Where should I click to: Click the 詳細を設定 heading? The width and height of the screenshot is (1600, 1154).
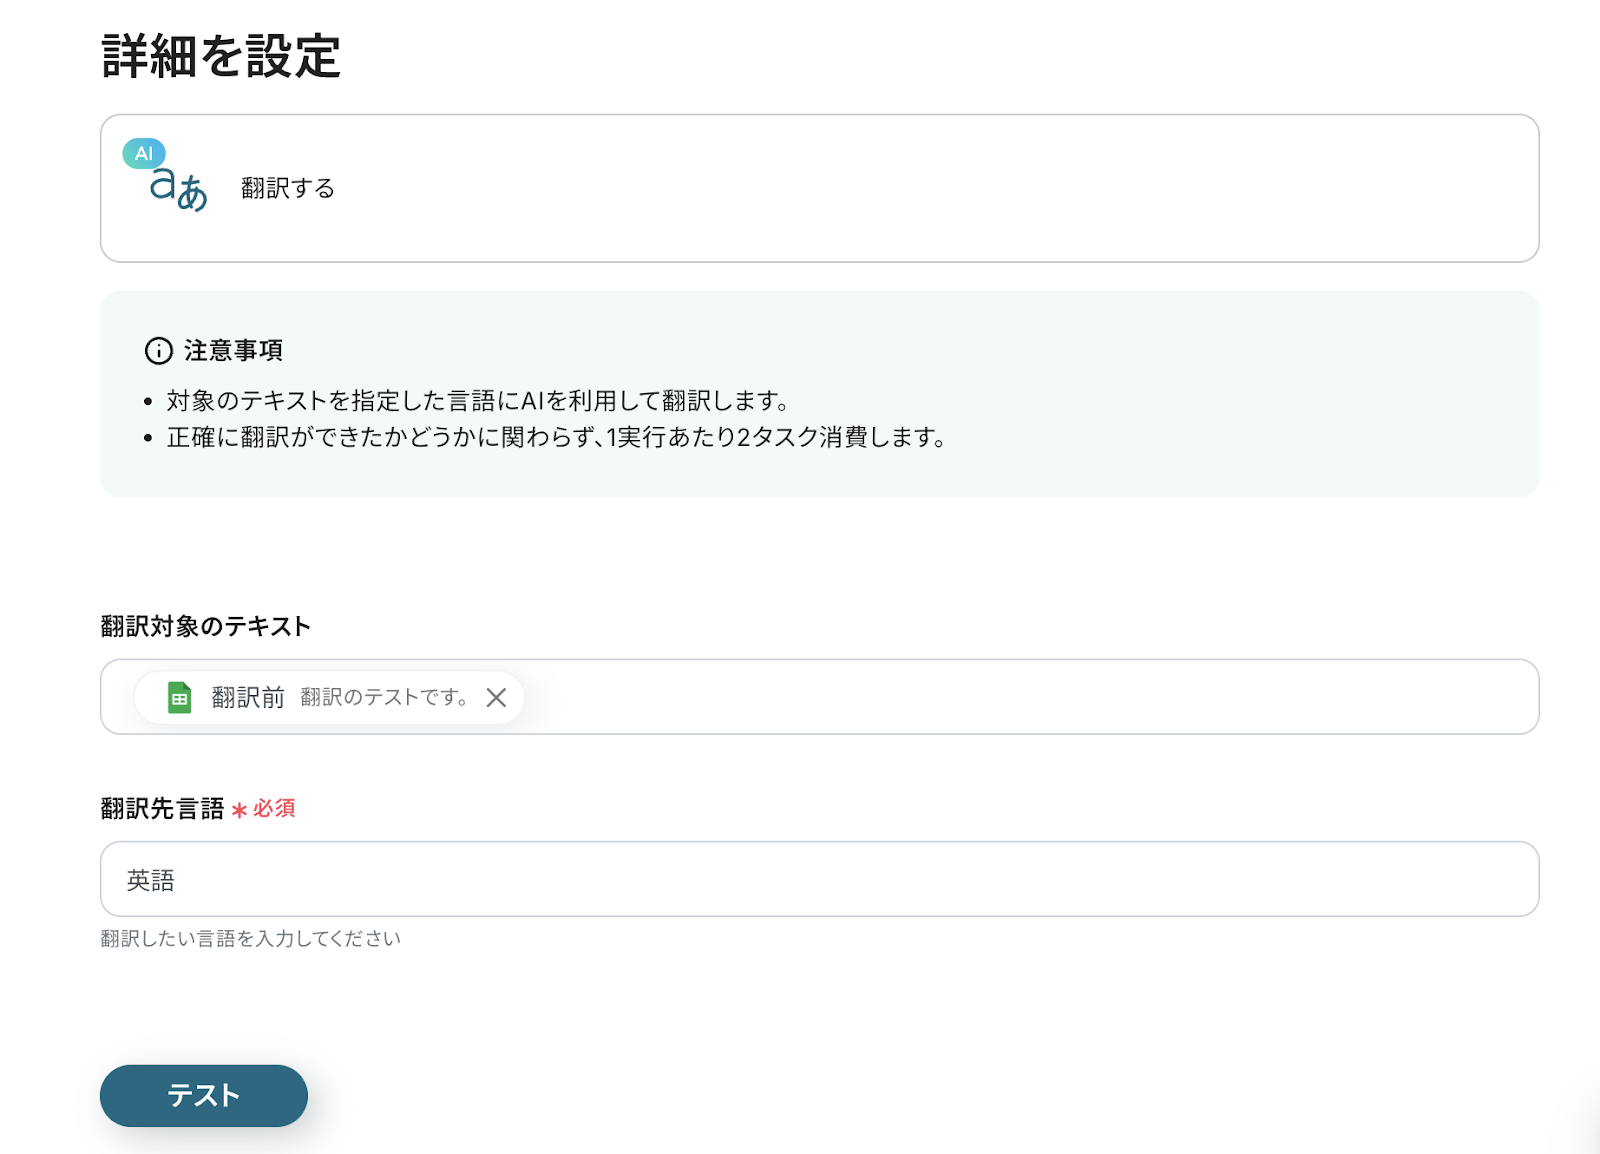tap(221, 56)
